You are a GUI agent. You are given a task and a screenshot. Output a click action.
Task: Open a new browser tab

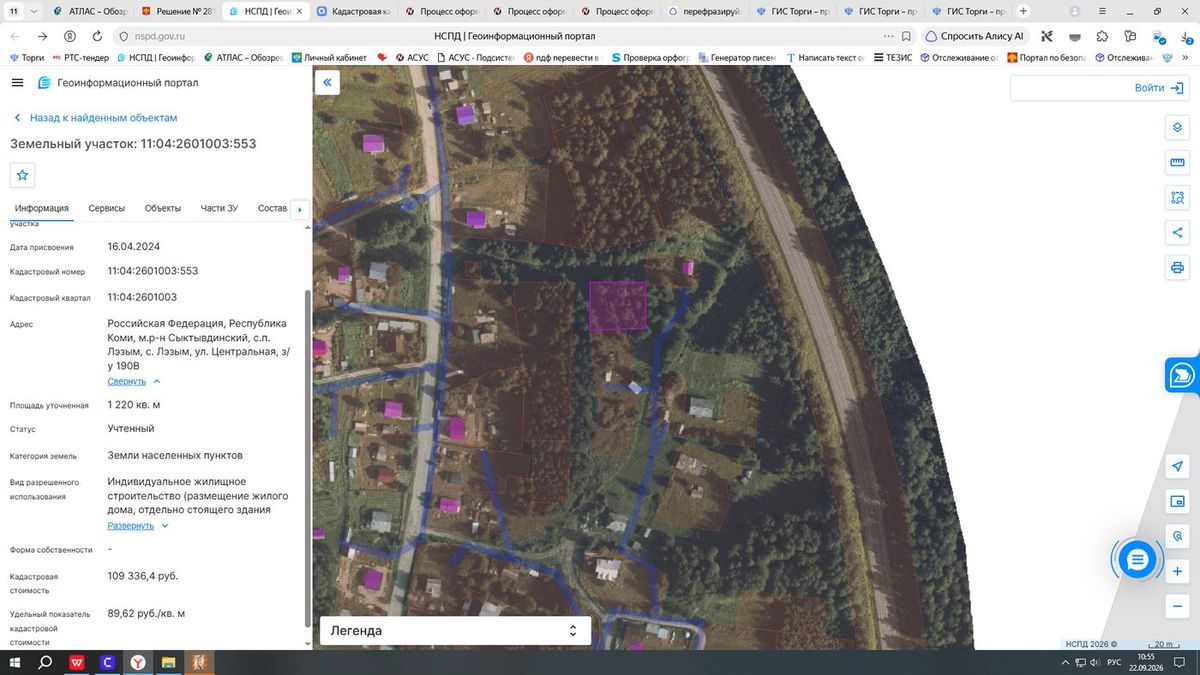[x=1023, y=11]
